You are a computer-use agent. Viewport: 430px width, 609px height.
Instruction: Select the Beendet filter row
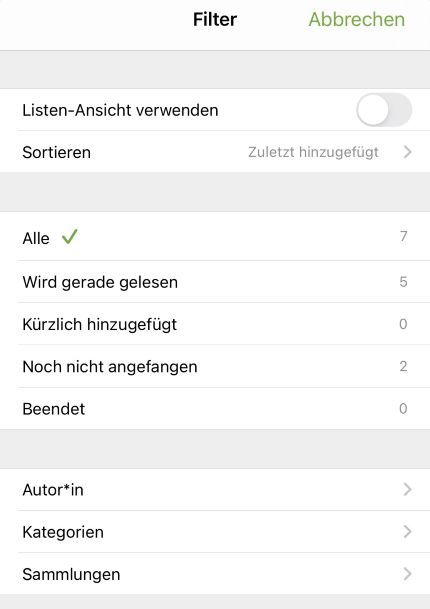[x=215, y=409]
